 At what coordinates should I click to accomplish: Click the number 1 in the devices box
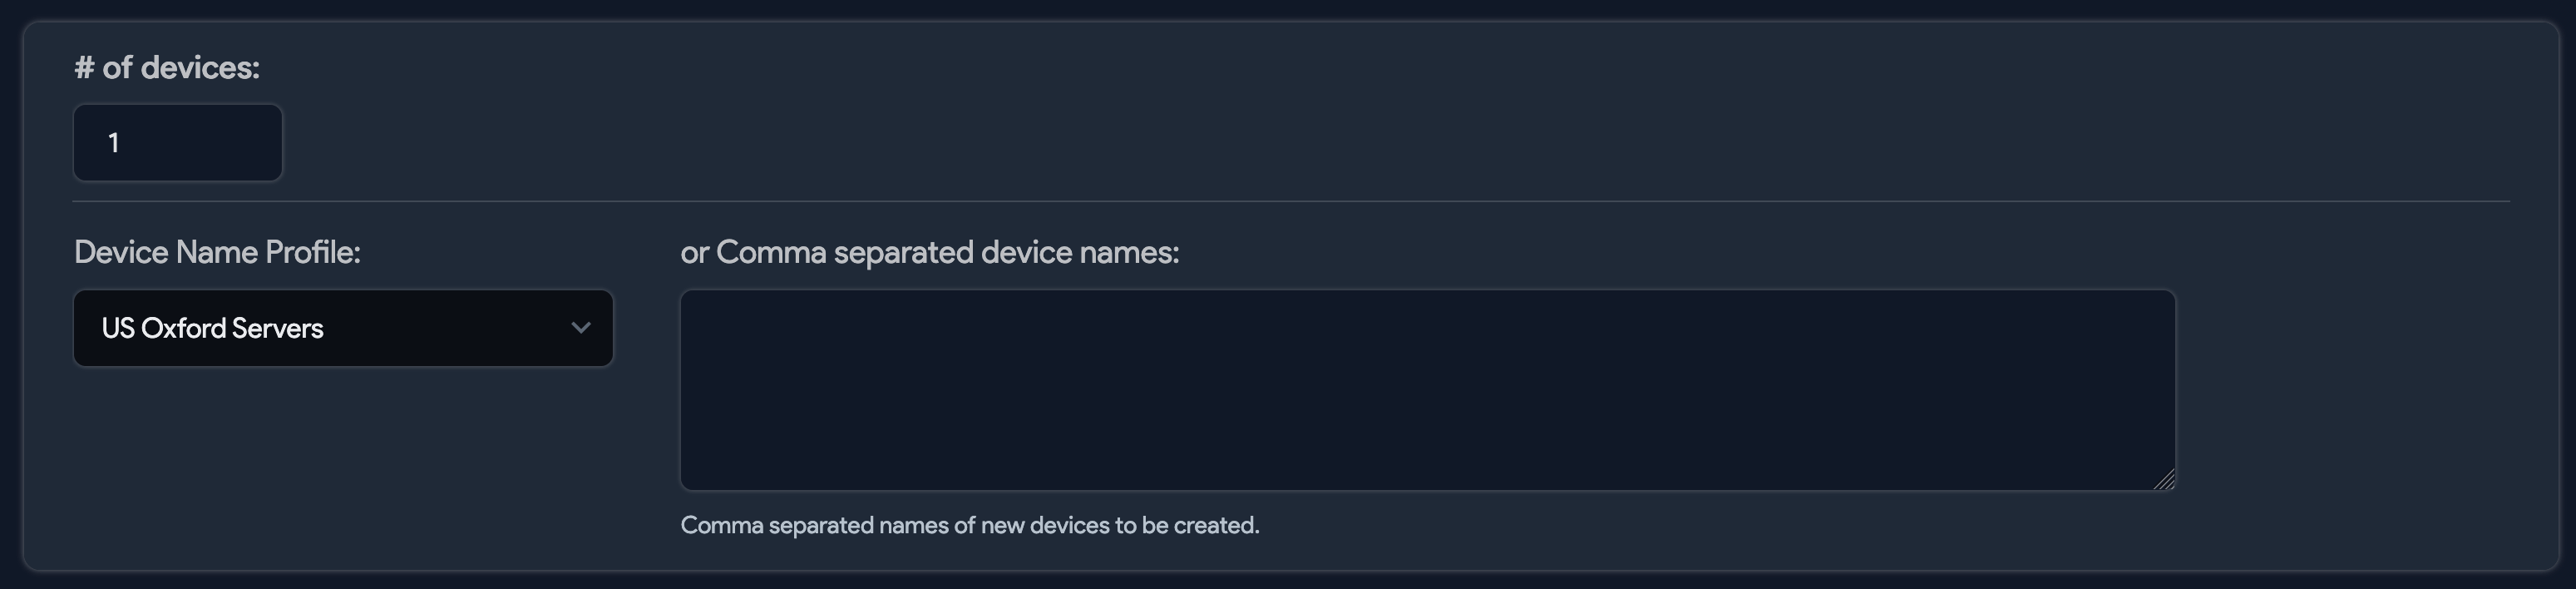point(115,143)
